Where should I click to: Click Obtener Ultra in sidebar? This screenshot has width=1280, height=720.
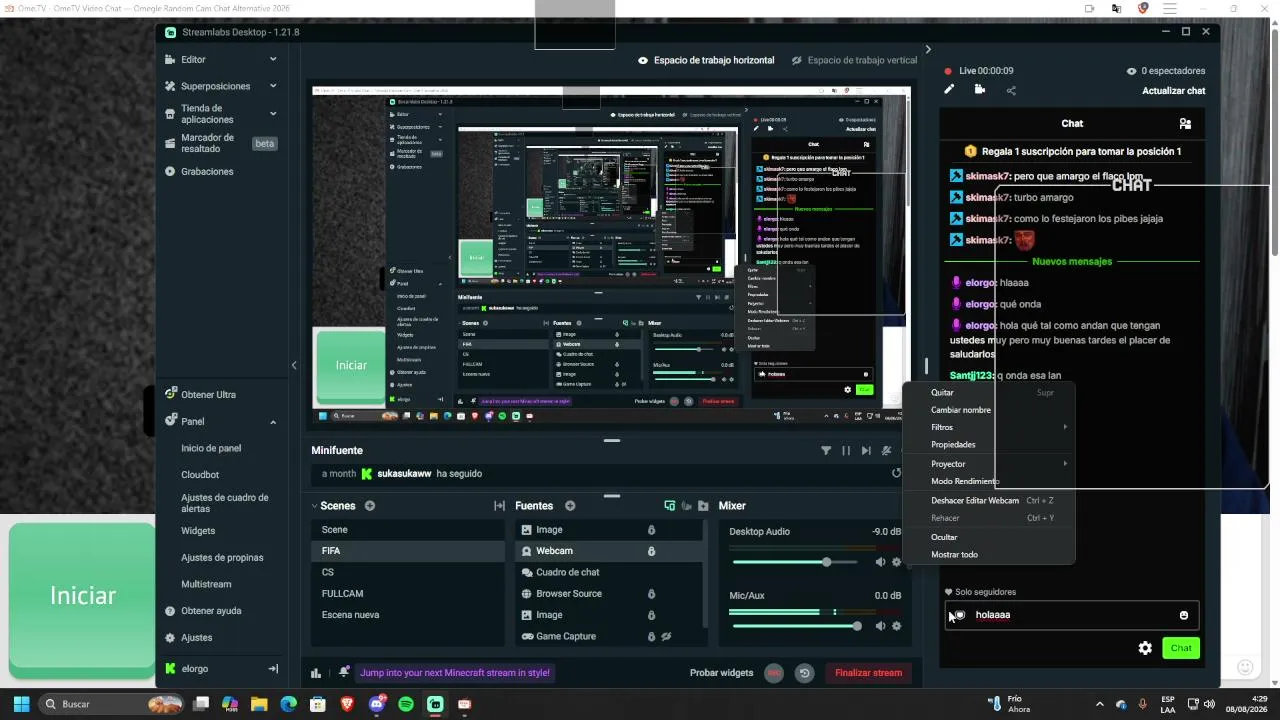click(x=208, y=395)
